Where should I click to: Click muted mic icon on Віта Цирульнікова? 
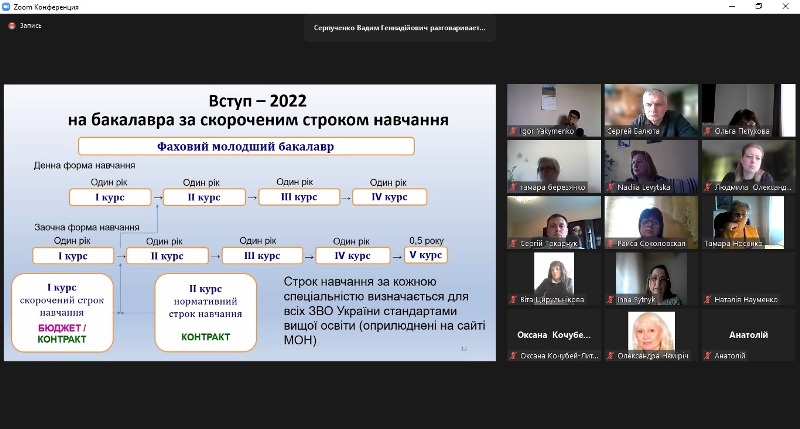[x=513, y=300]
